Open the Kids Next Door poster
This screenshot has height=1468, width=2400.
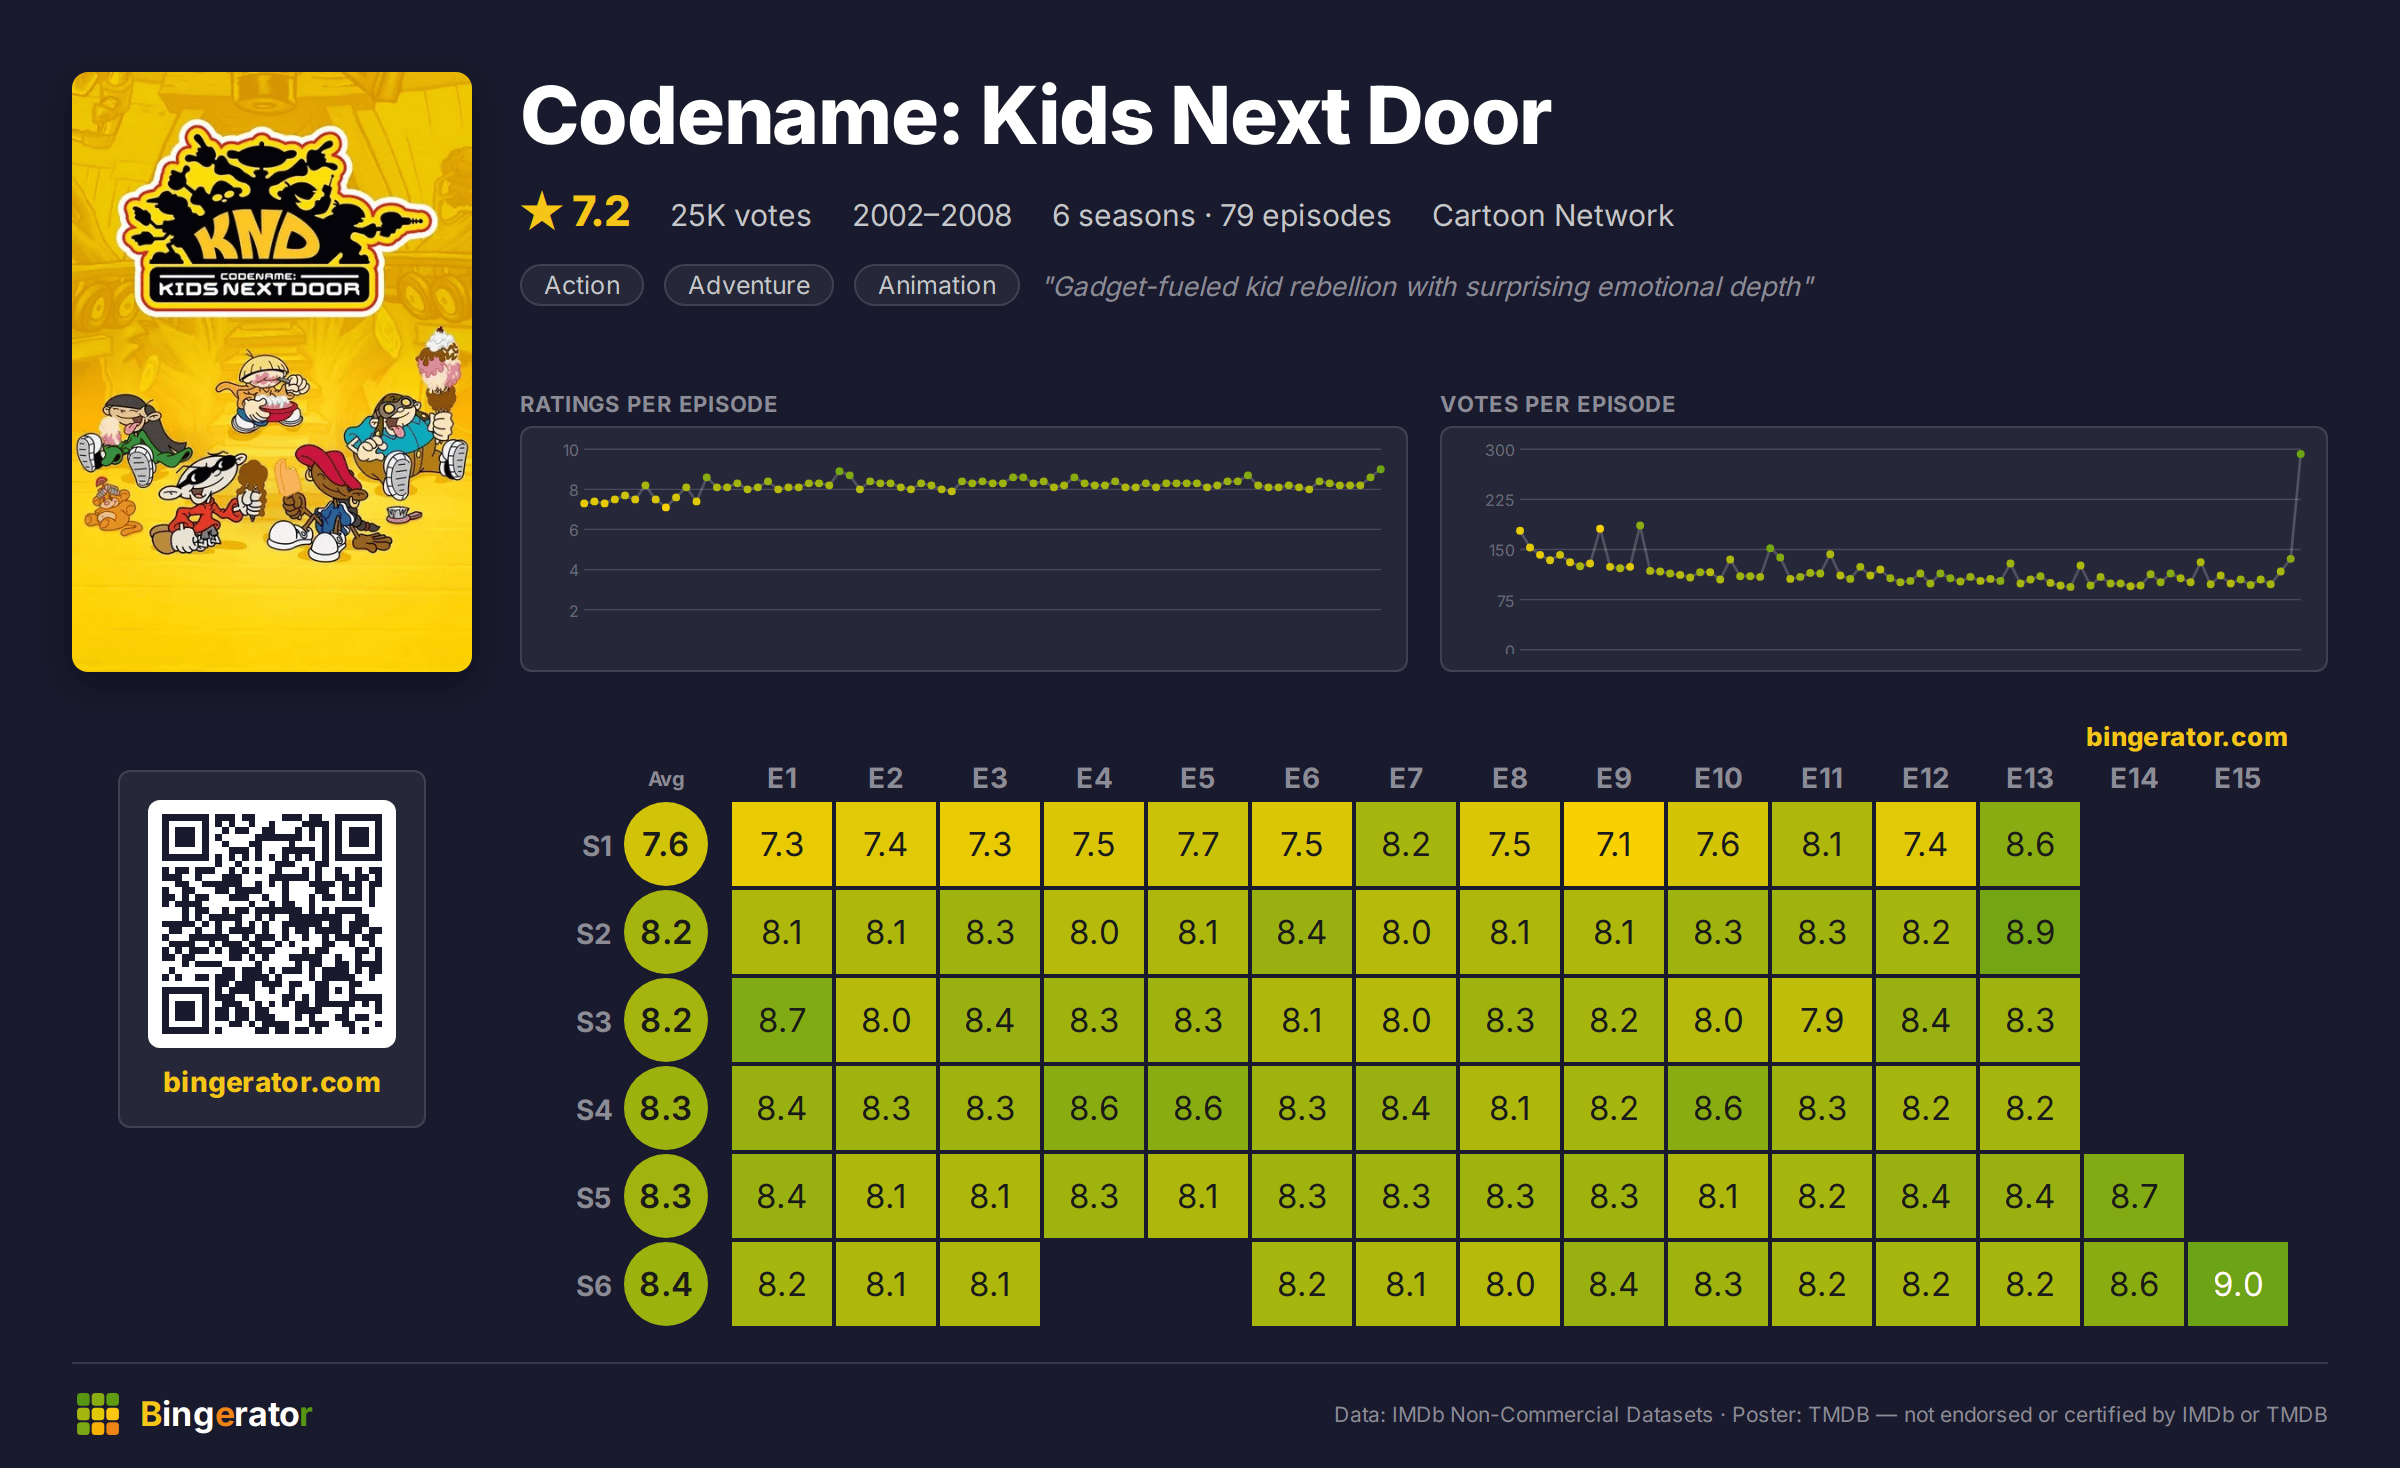[x=272, y=372]
